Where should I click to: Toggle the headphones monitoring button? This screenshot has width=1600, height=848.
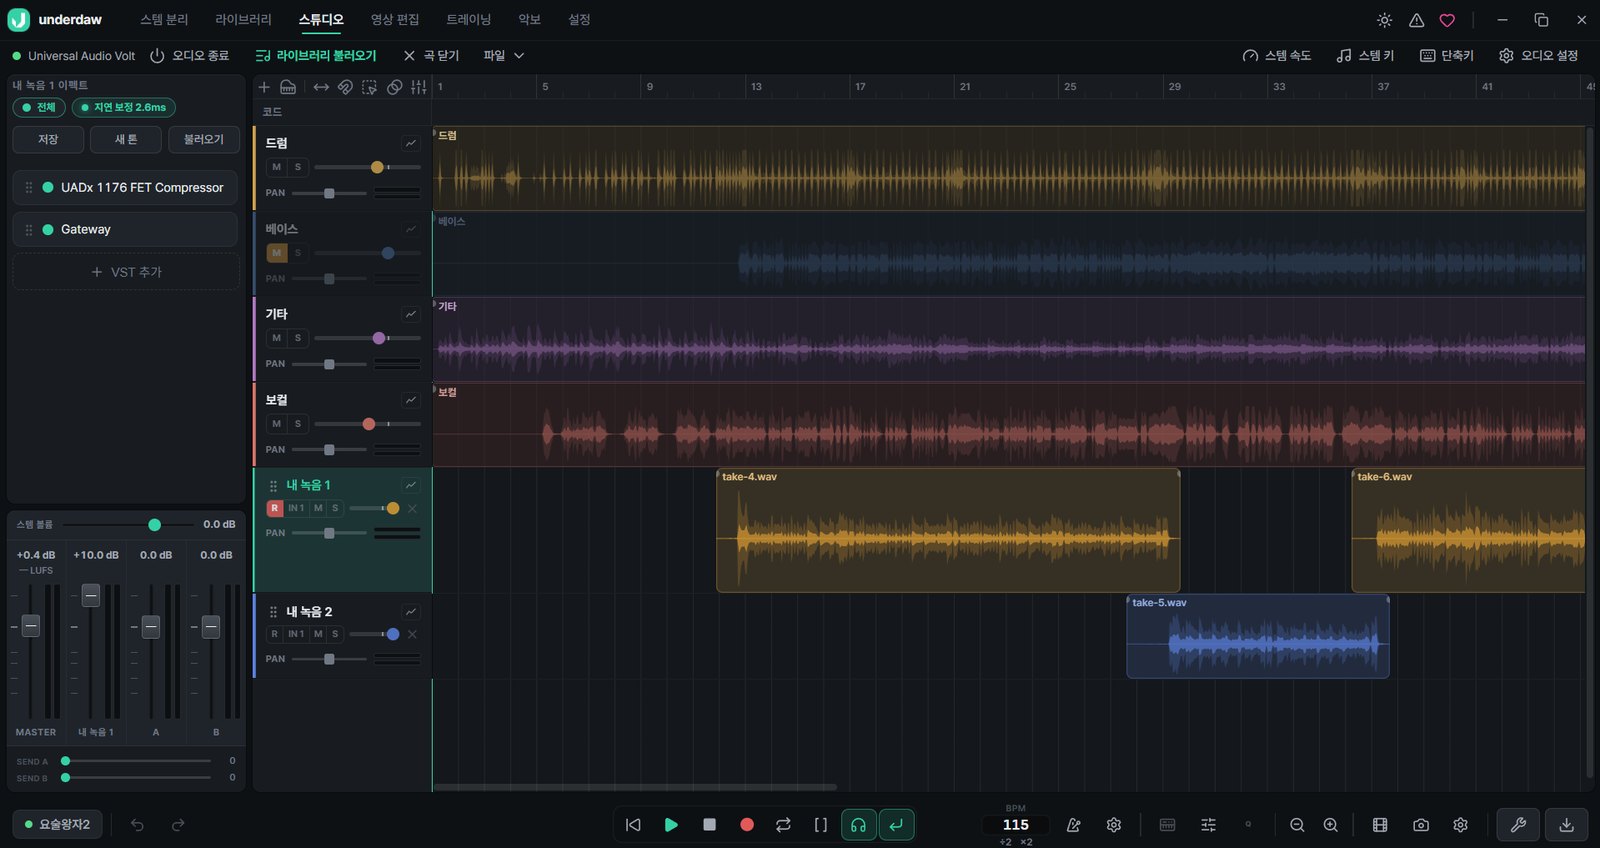858,825
